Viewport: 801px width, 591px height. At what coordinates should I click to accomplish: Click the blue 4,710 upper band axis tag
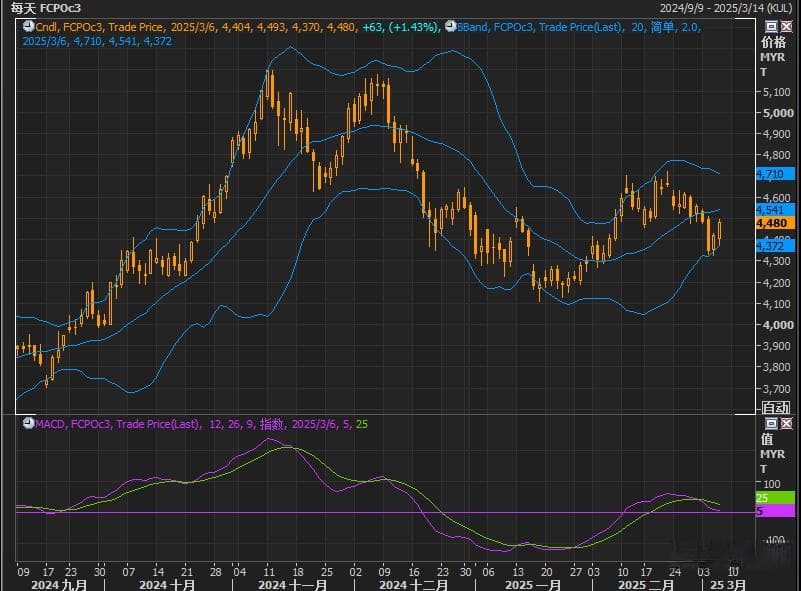coord(775,174)
